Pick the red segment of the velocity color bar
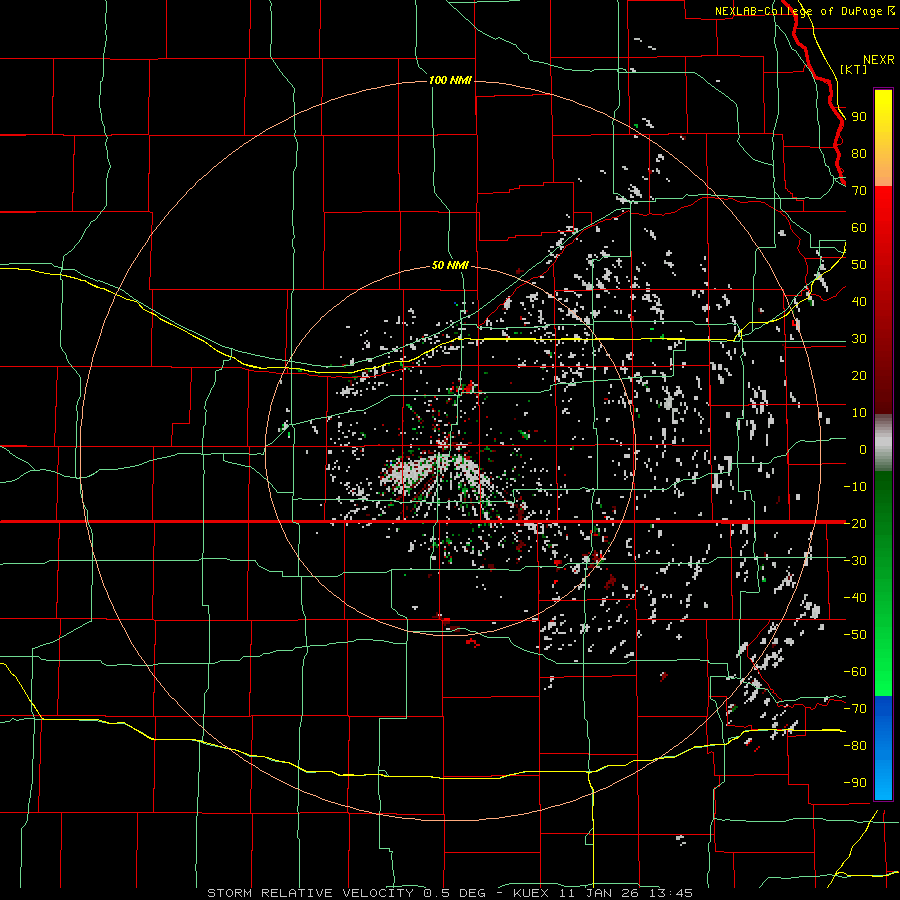 click(883, 300)
